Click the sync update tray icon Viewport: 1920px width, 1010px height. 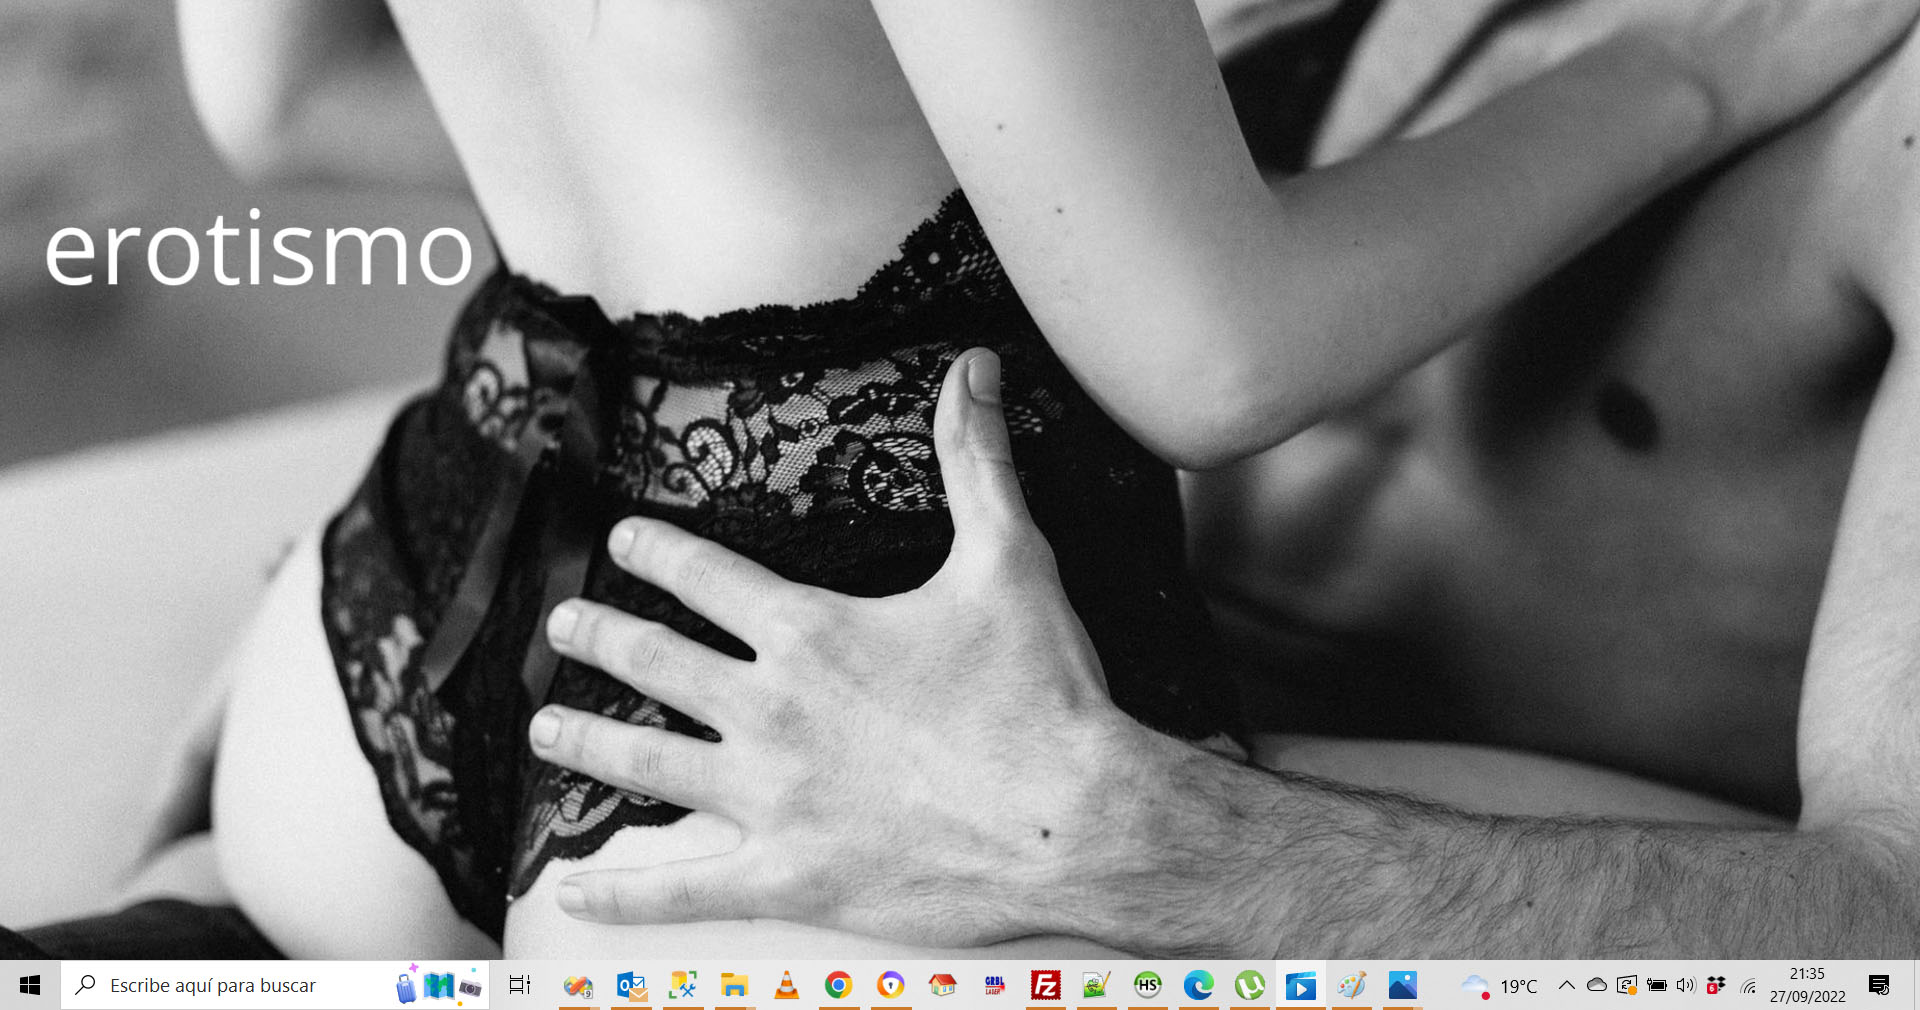tap(1627, 985)
